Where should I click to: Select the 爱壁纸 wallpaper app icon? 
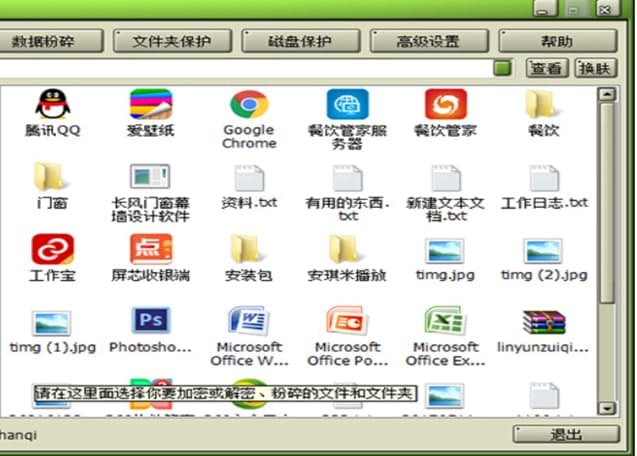[151, 104]
